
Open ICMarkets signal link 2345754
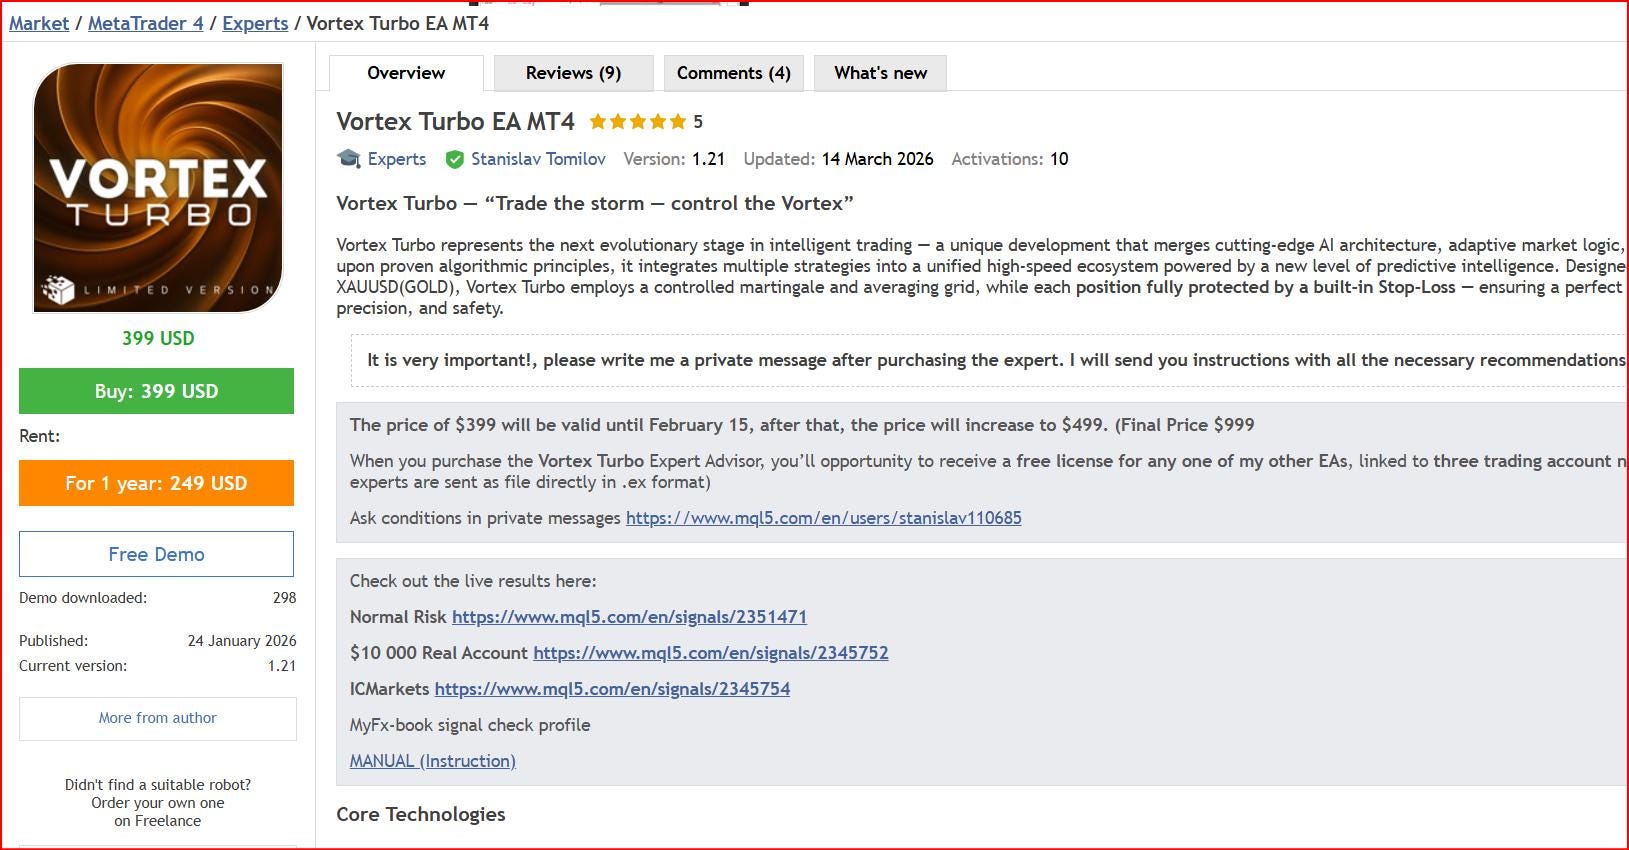tap(612, 689)
